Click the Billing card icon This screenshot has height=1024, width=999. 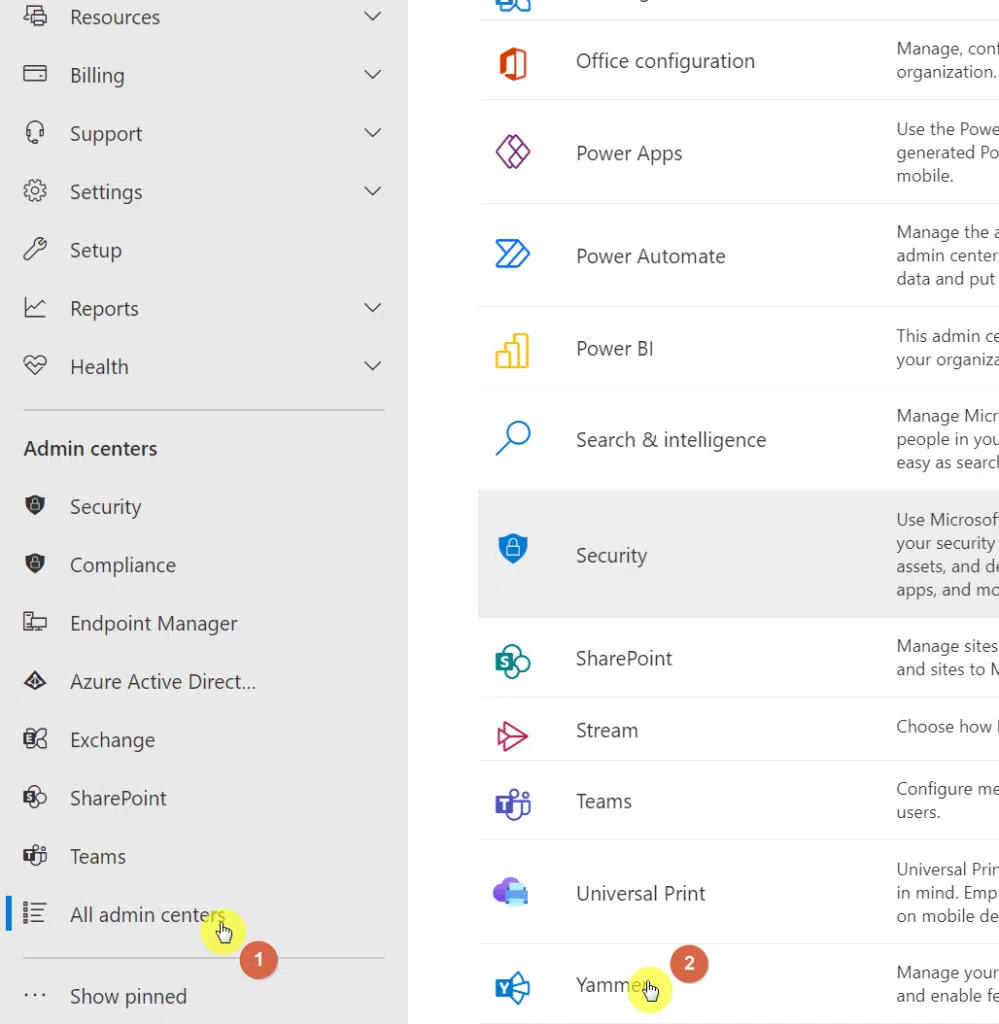coord(35,73)
